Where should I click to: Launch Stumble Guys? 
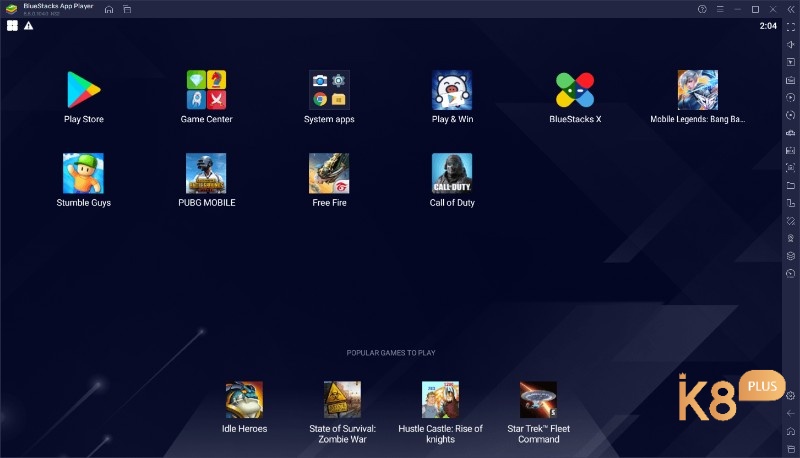[84, 173]
